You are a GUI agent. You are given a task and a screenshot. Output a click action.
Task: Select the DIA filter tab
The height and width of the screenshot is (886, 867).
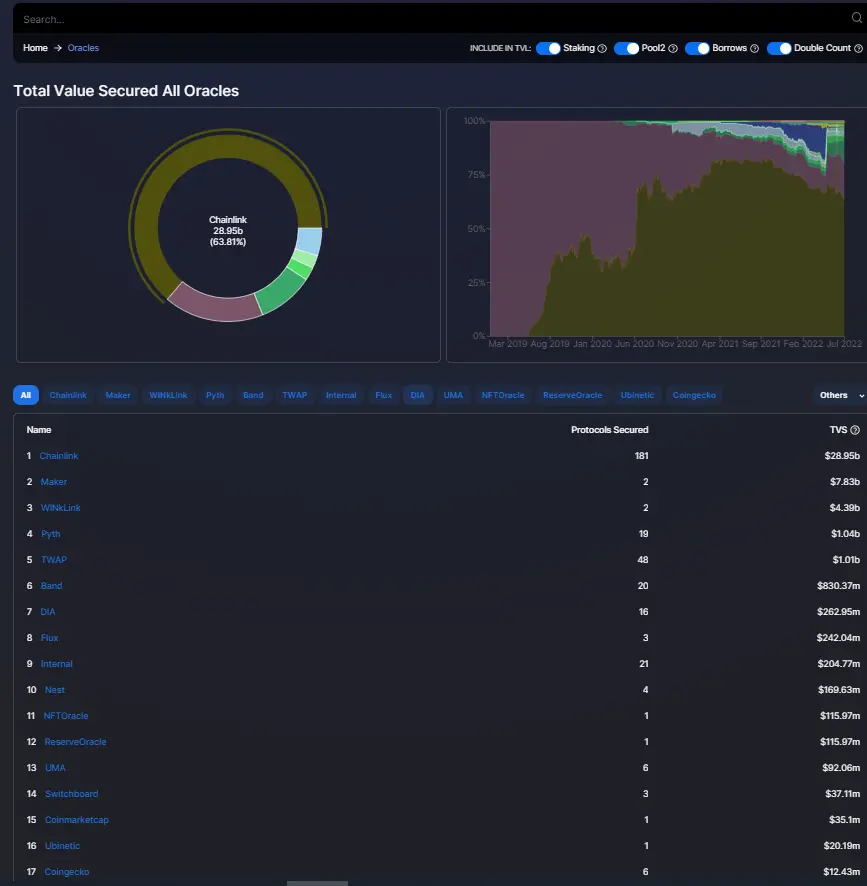[x=417, y=395]
